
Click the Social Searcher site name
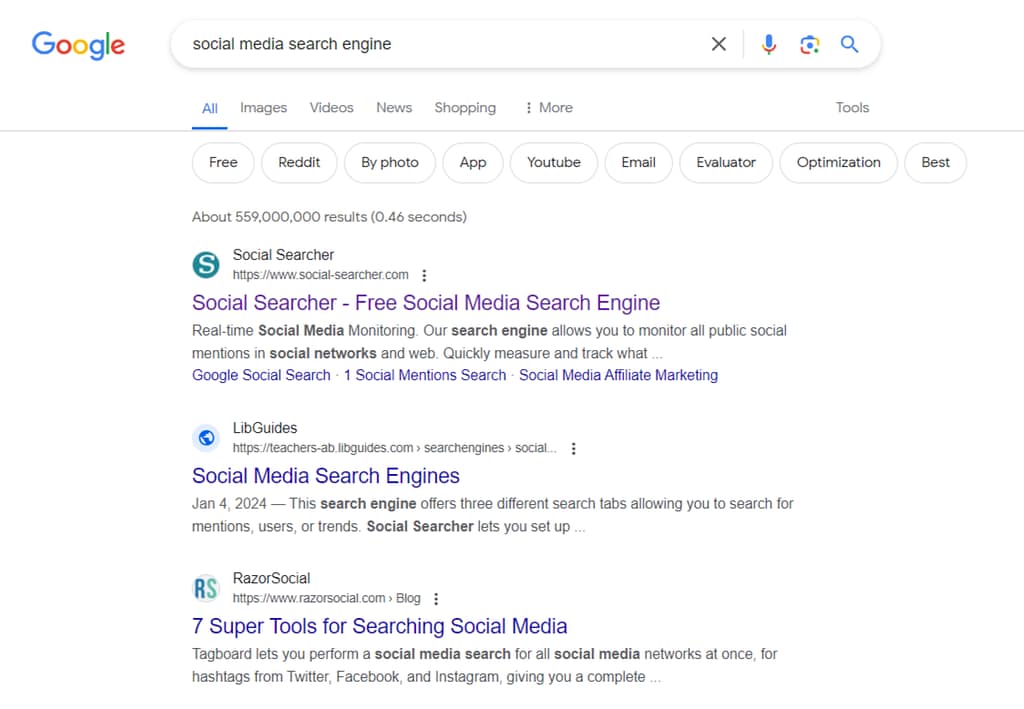pos(283,255)
